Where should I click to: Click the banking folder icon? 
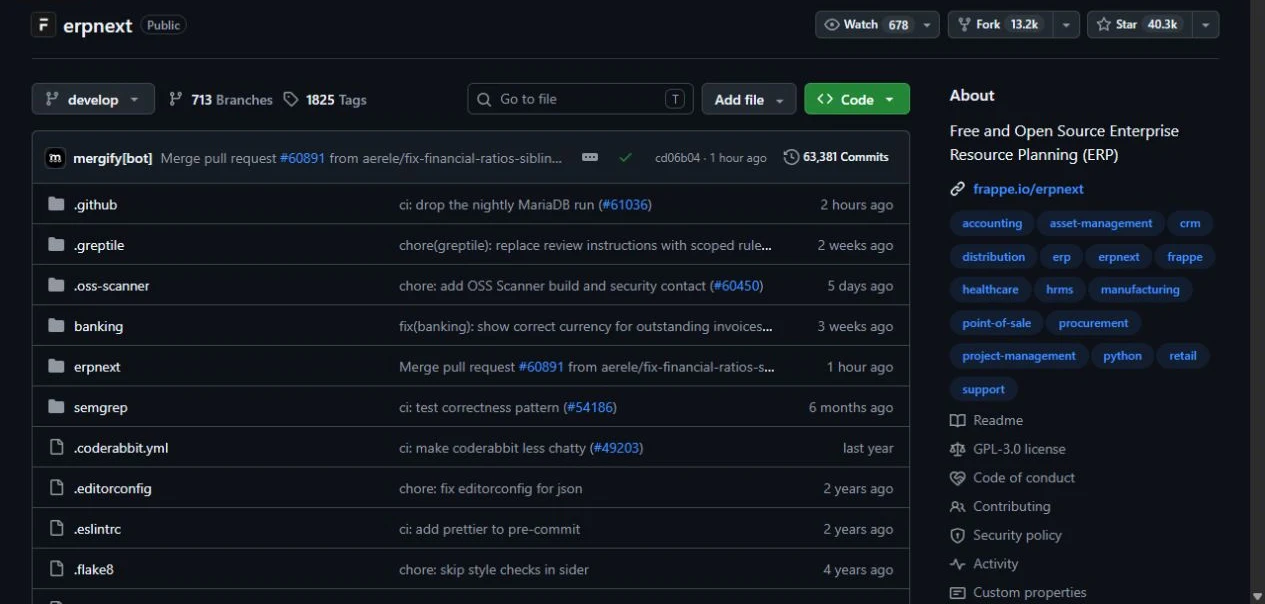click(56, 326)
